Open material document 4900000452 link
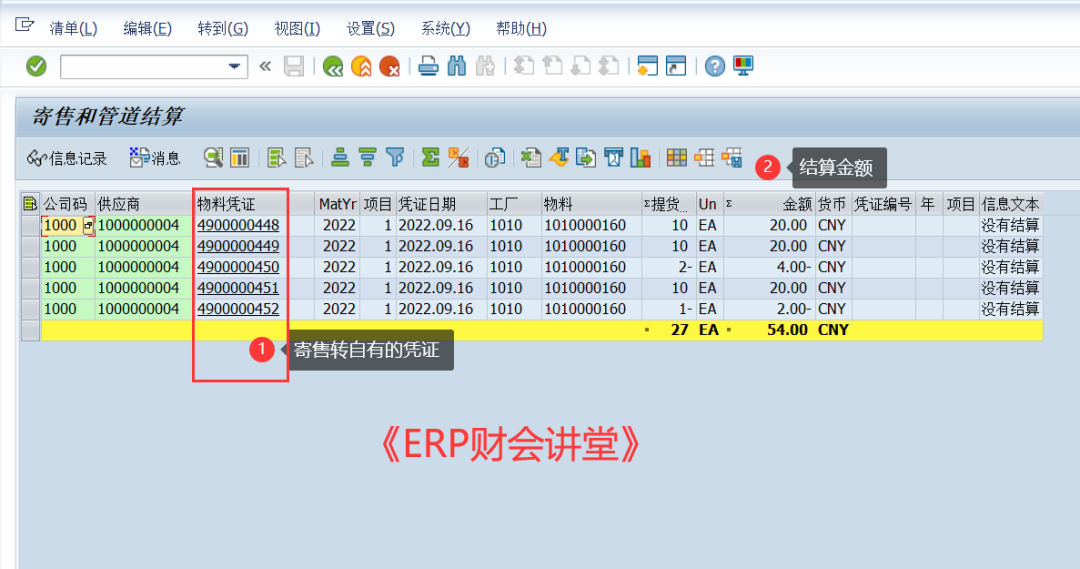 [238, 309]
